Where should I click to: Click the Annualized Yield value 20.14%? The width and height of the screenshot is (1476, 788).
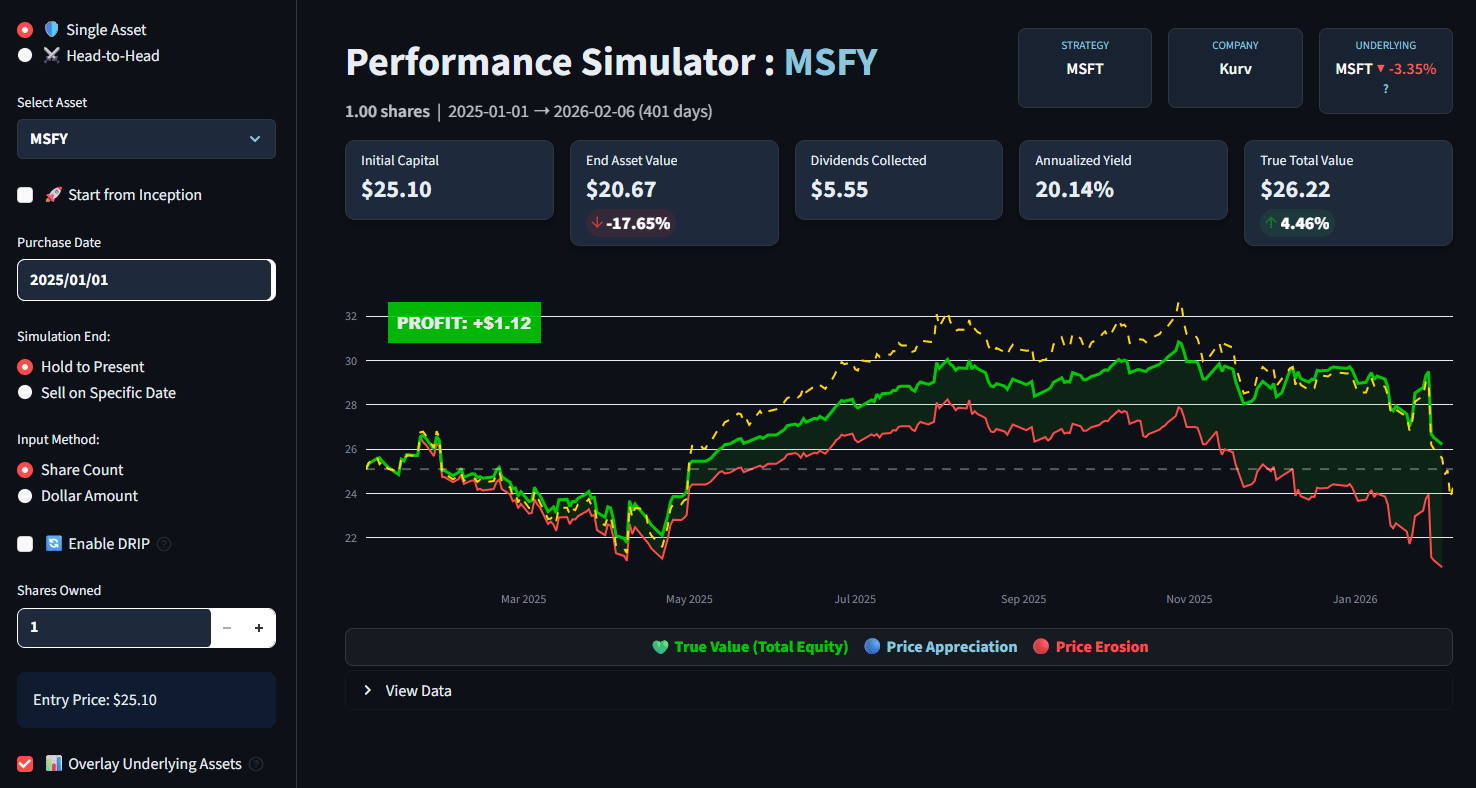1074,190
